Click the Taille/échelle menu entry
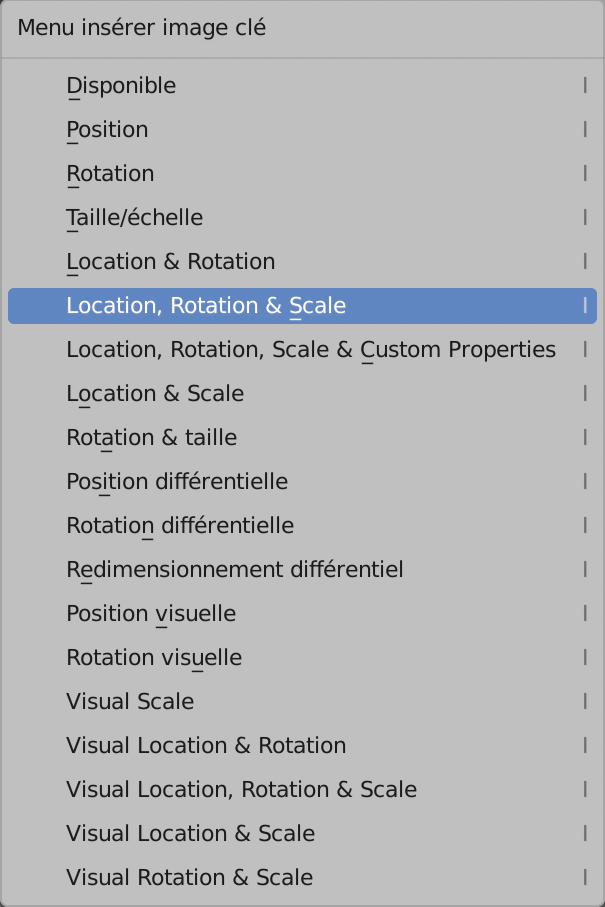Image resolution: width=605 pixels, height=907 pixels. coord(134,218)
